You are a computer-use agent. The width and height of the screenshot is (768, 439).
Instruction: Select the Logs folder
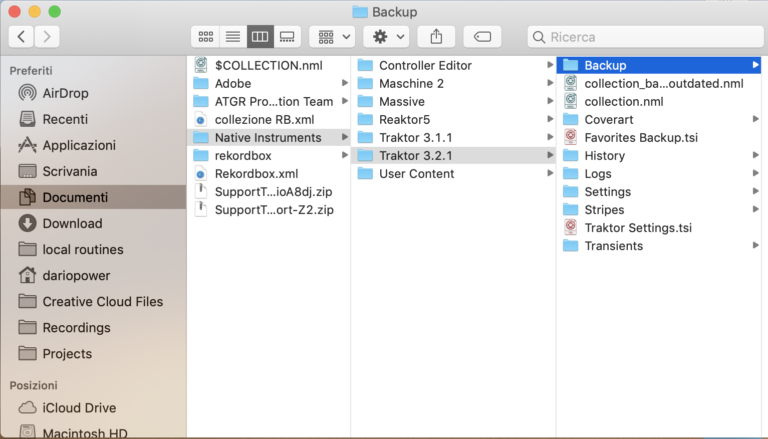click(x=659, y=174)
